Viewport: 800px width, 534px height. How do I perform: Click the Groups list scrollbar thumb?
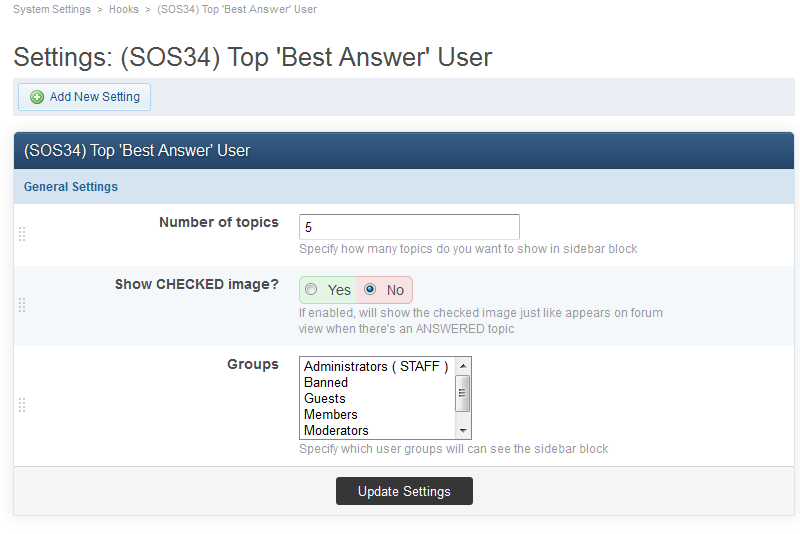pos(462,392)
